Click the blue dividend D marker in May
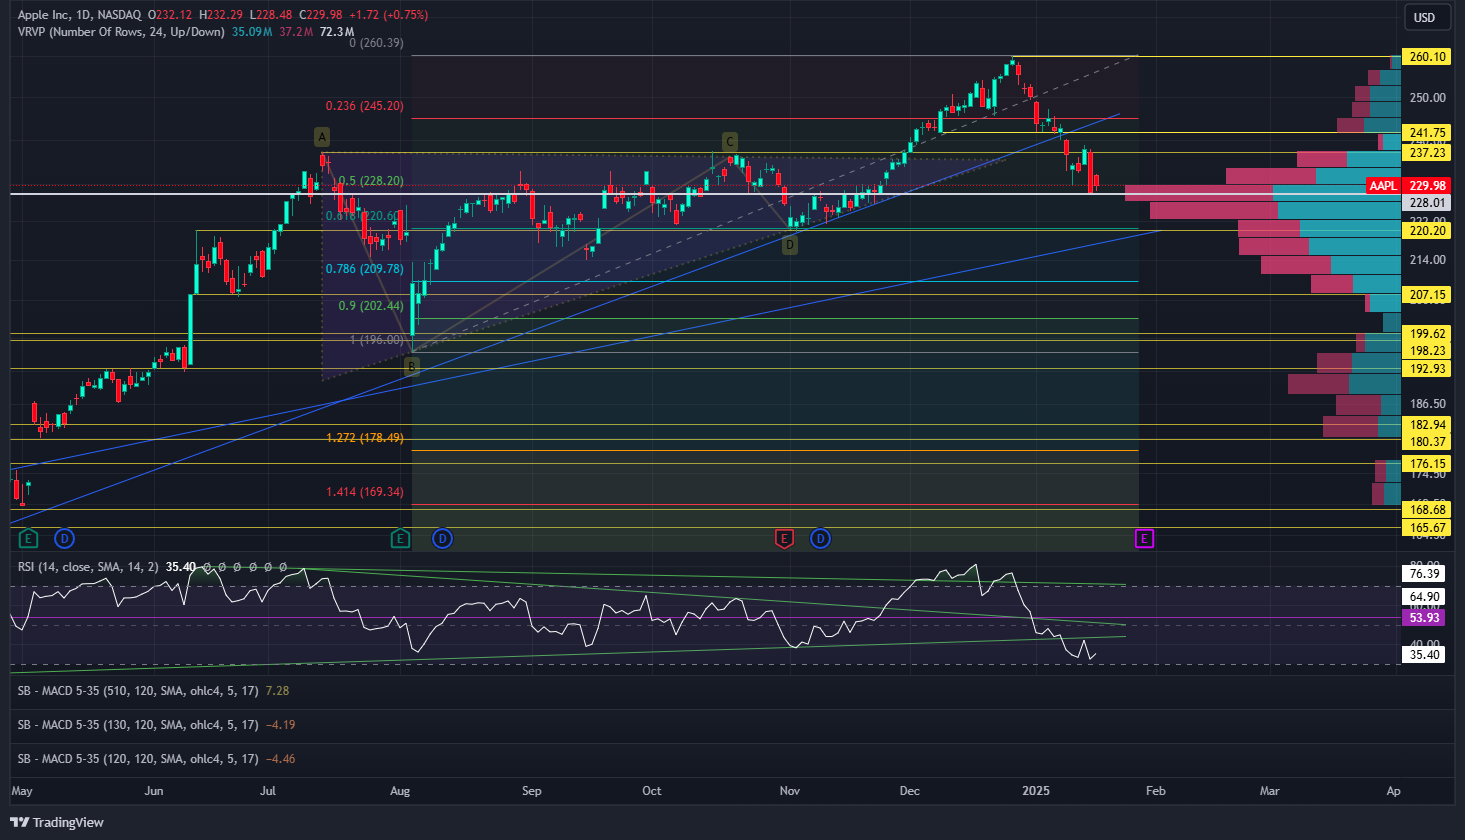The width and height of the screenshot is (1465, 840). [64, 539]
